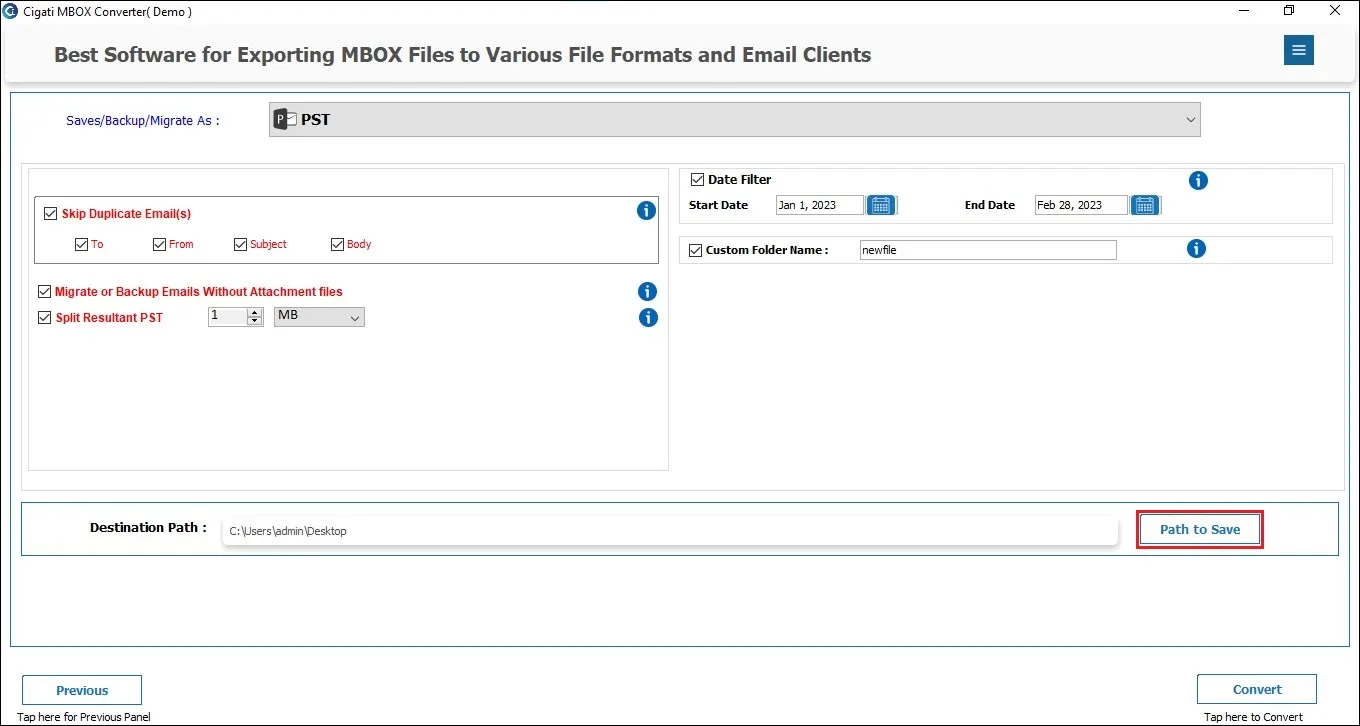Click info icon beside Split Resultant PST
Screen dimensions: 1360x726
coord(648,318)
